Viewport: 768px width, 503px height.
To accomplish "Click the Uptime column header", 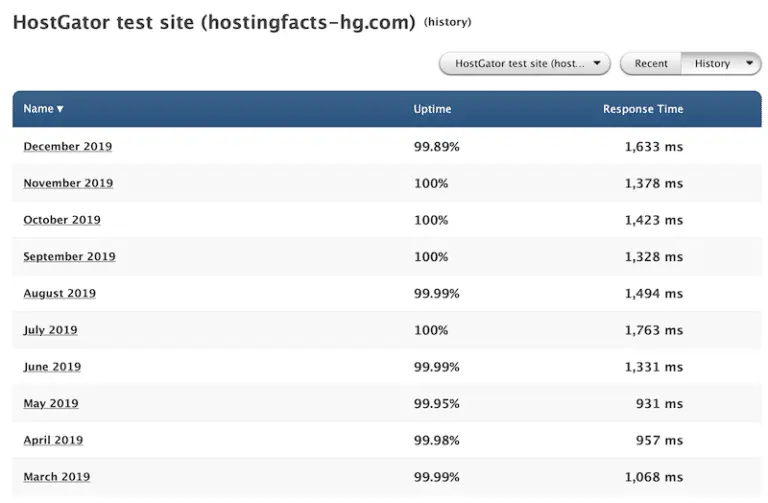I will 432,109.
